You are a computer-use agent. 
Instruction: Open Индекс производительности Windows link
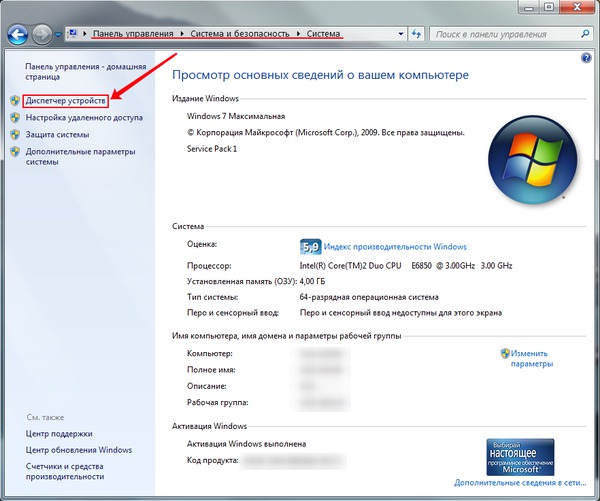(x=395, y=247)
